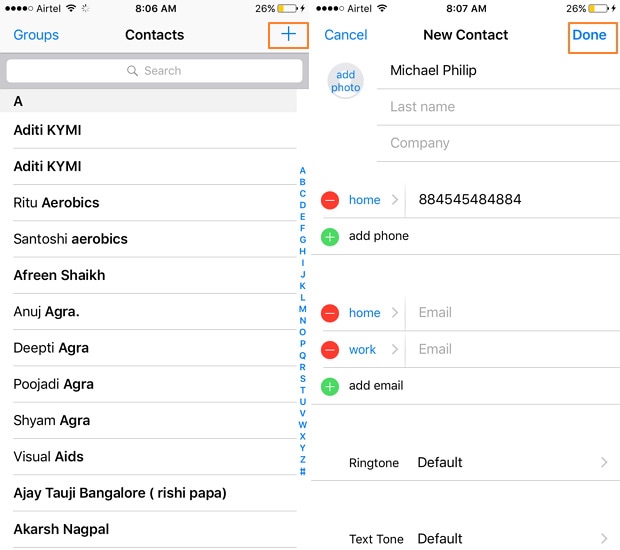Tap section header A
Viewport: 620px width, 550px height.
coord(148,101)
